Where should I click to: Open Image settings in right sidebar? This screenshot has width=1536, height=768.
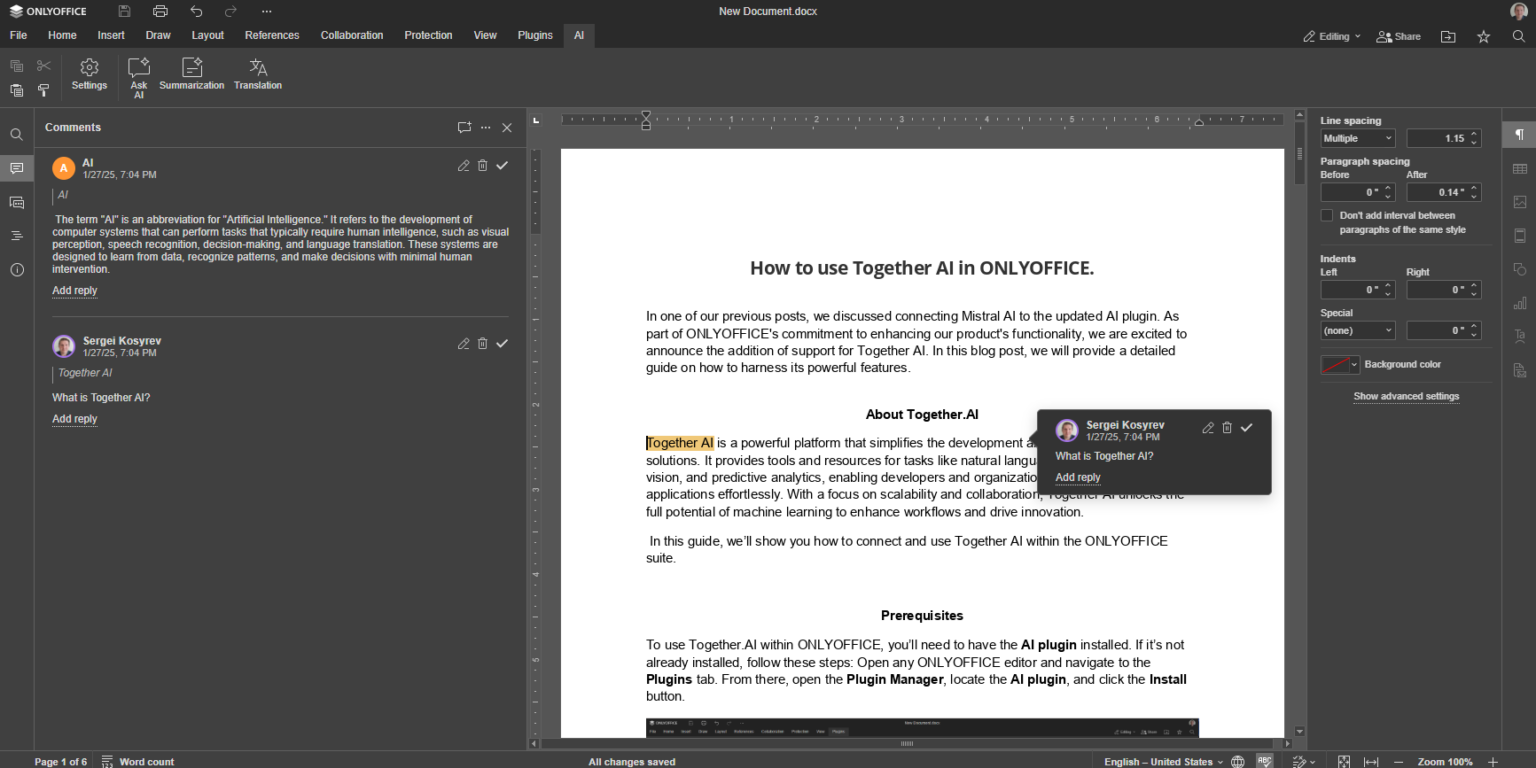tap(1520, 202)
